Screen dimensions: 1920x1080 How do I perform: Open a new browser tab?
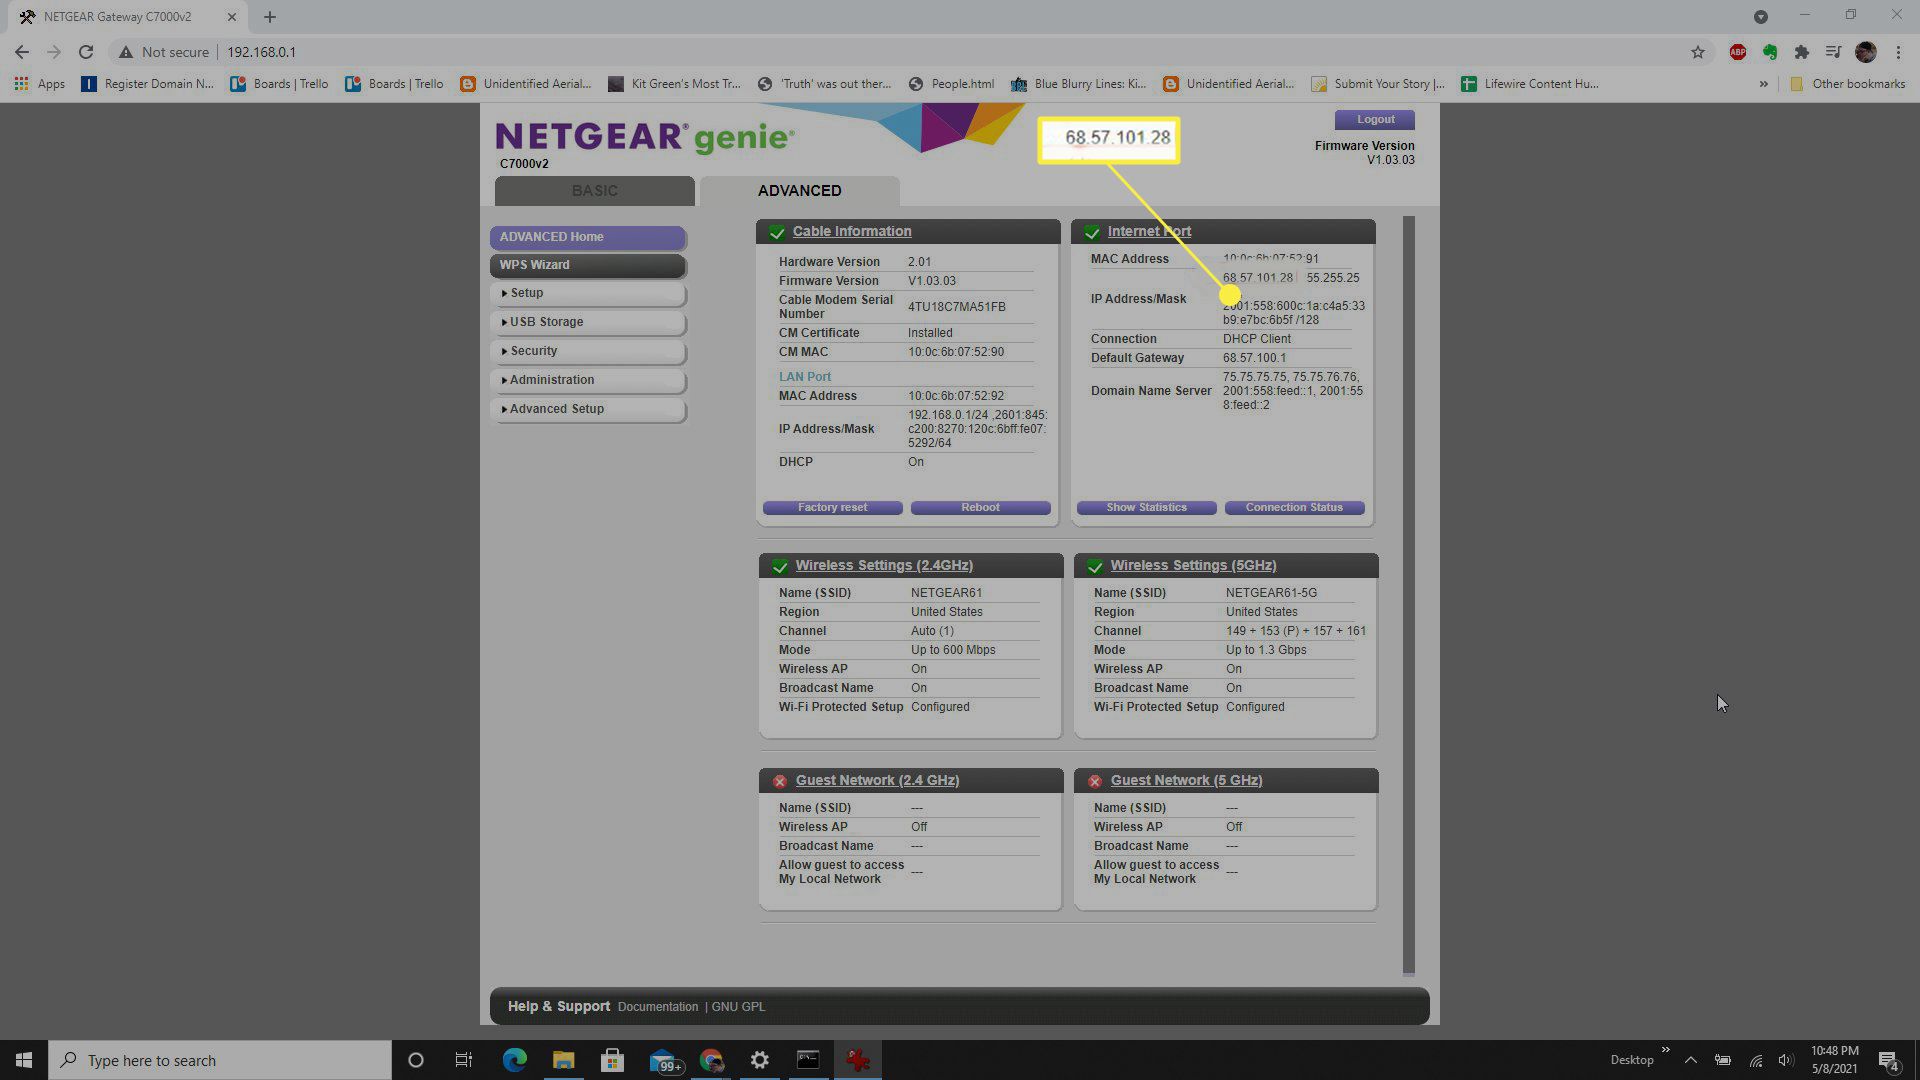pos(270,17)
